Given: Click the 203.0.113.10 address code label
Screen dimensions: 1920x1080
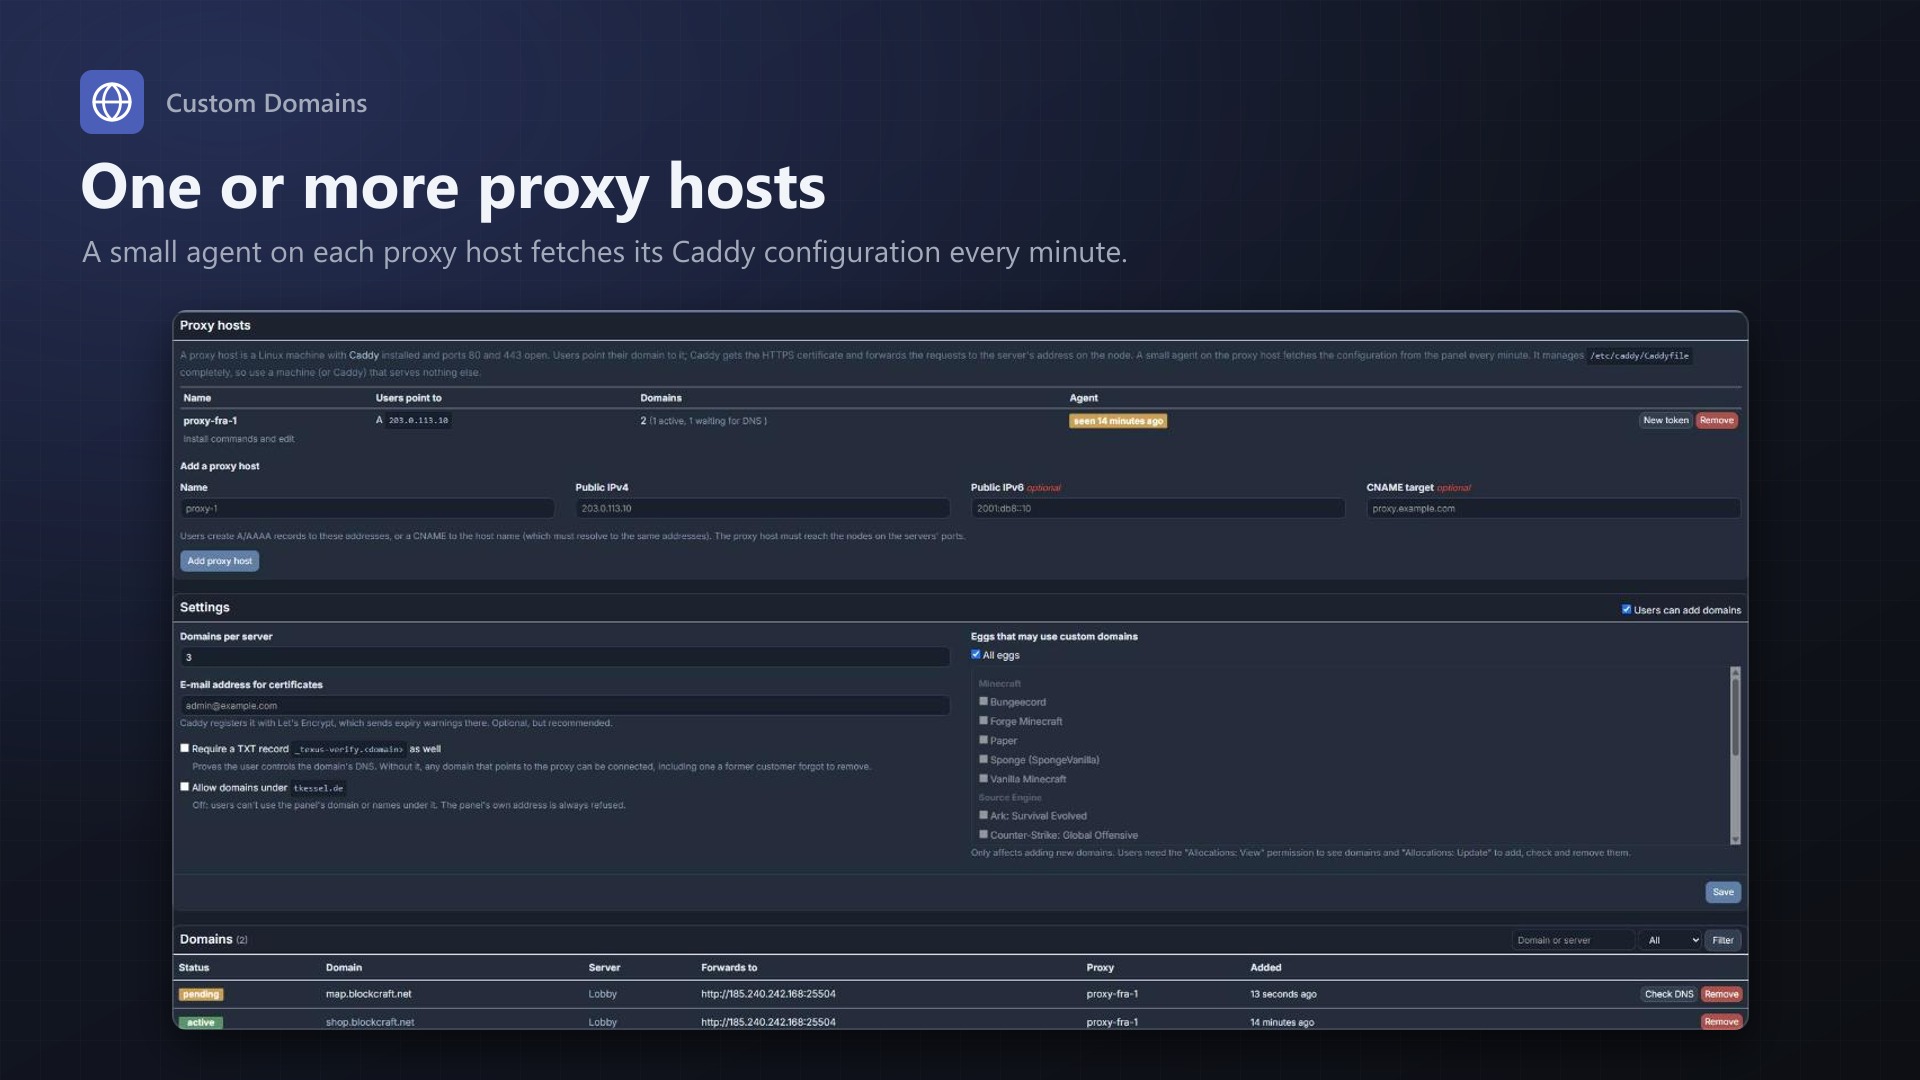Looking at the screenshot, I should coord(418,421).
